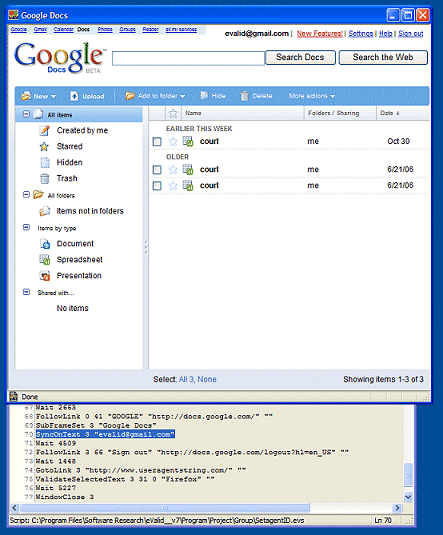Open the More actions dropdown
443x535 pixels.
tap(312, 96)
